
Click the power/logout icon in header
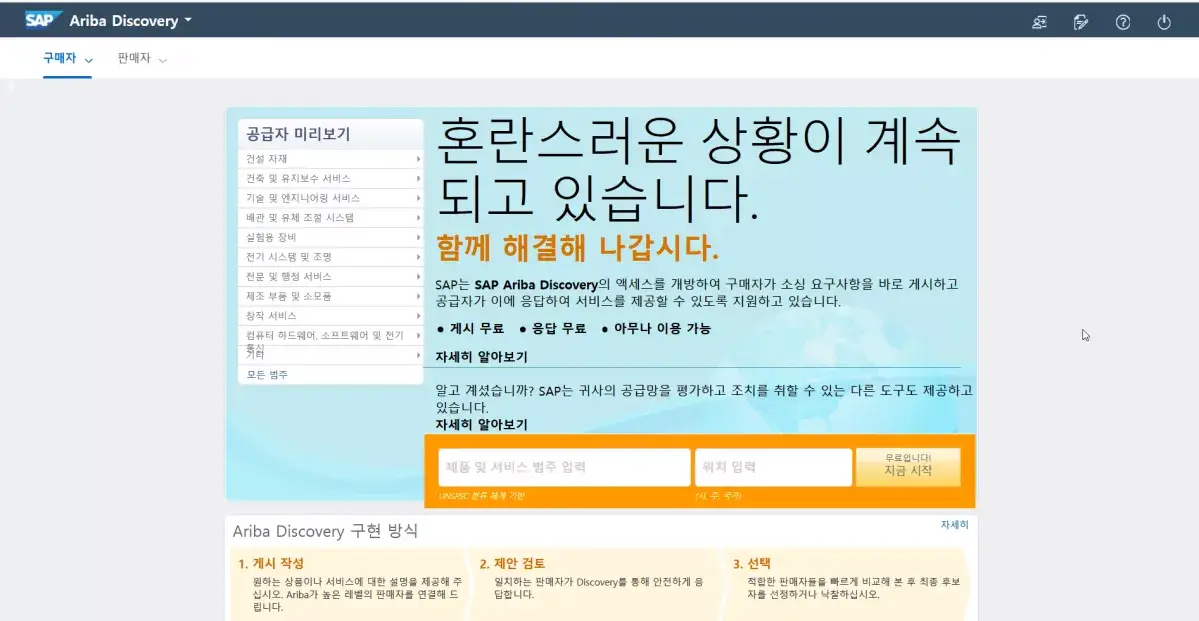(1164, 22)
